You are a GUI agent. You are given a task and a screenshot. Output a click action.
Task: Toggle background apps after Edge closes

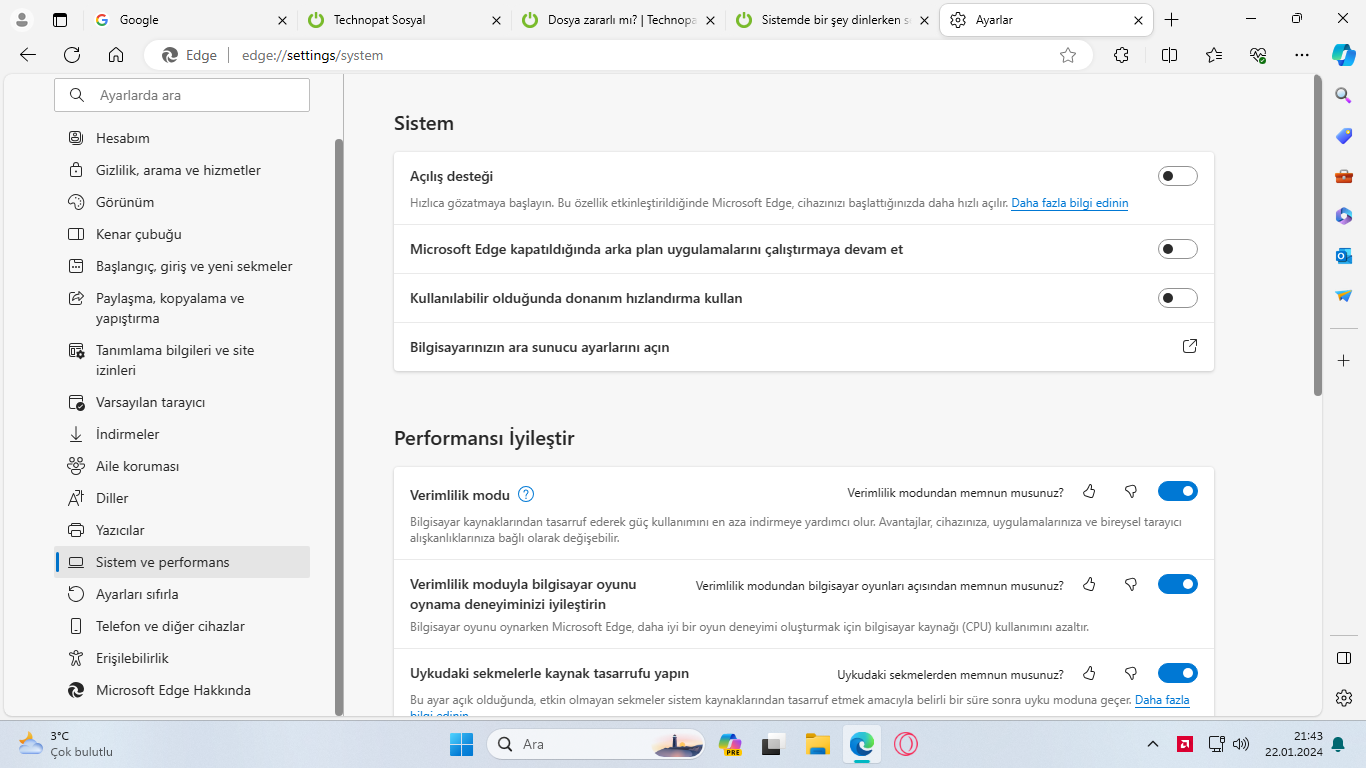pyautogui.click(x=1178, y=249)
